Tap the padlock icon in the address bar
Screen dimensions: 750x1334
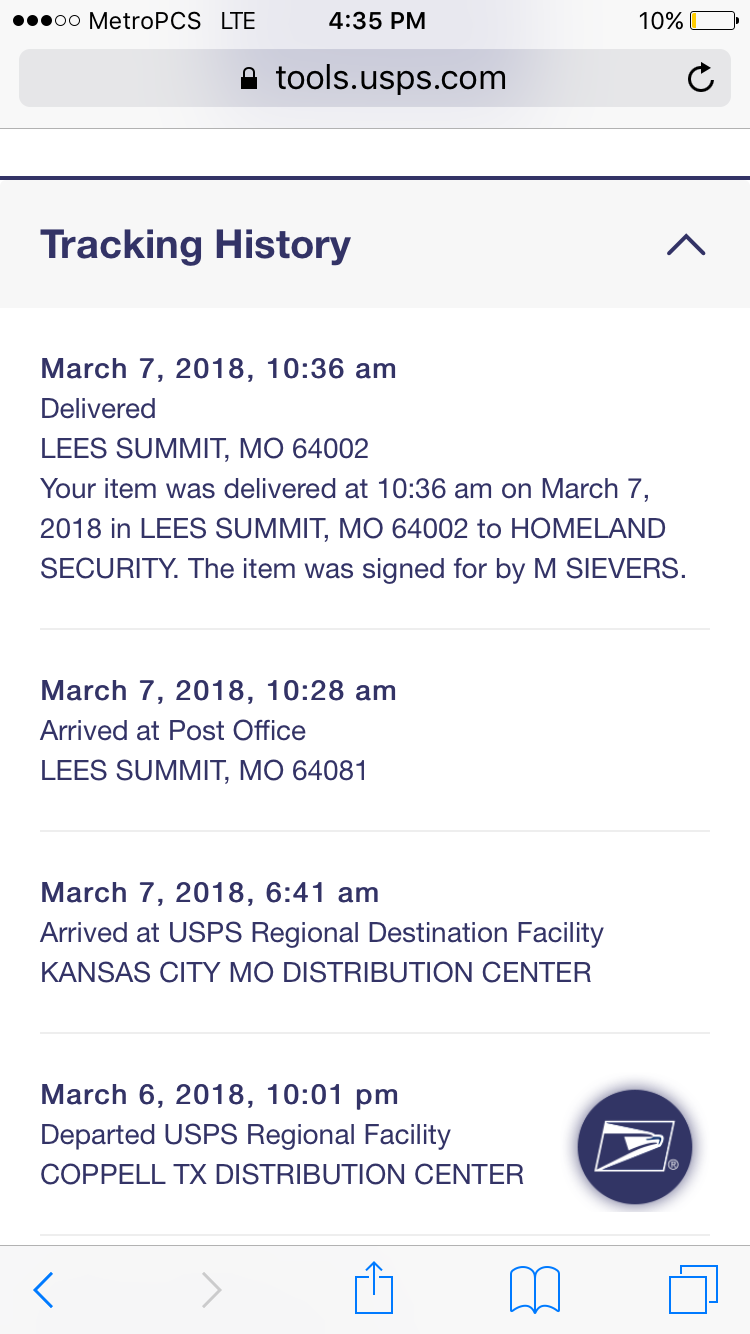pos(250,79)
